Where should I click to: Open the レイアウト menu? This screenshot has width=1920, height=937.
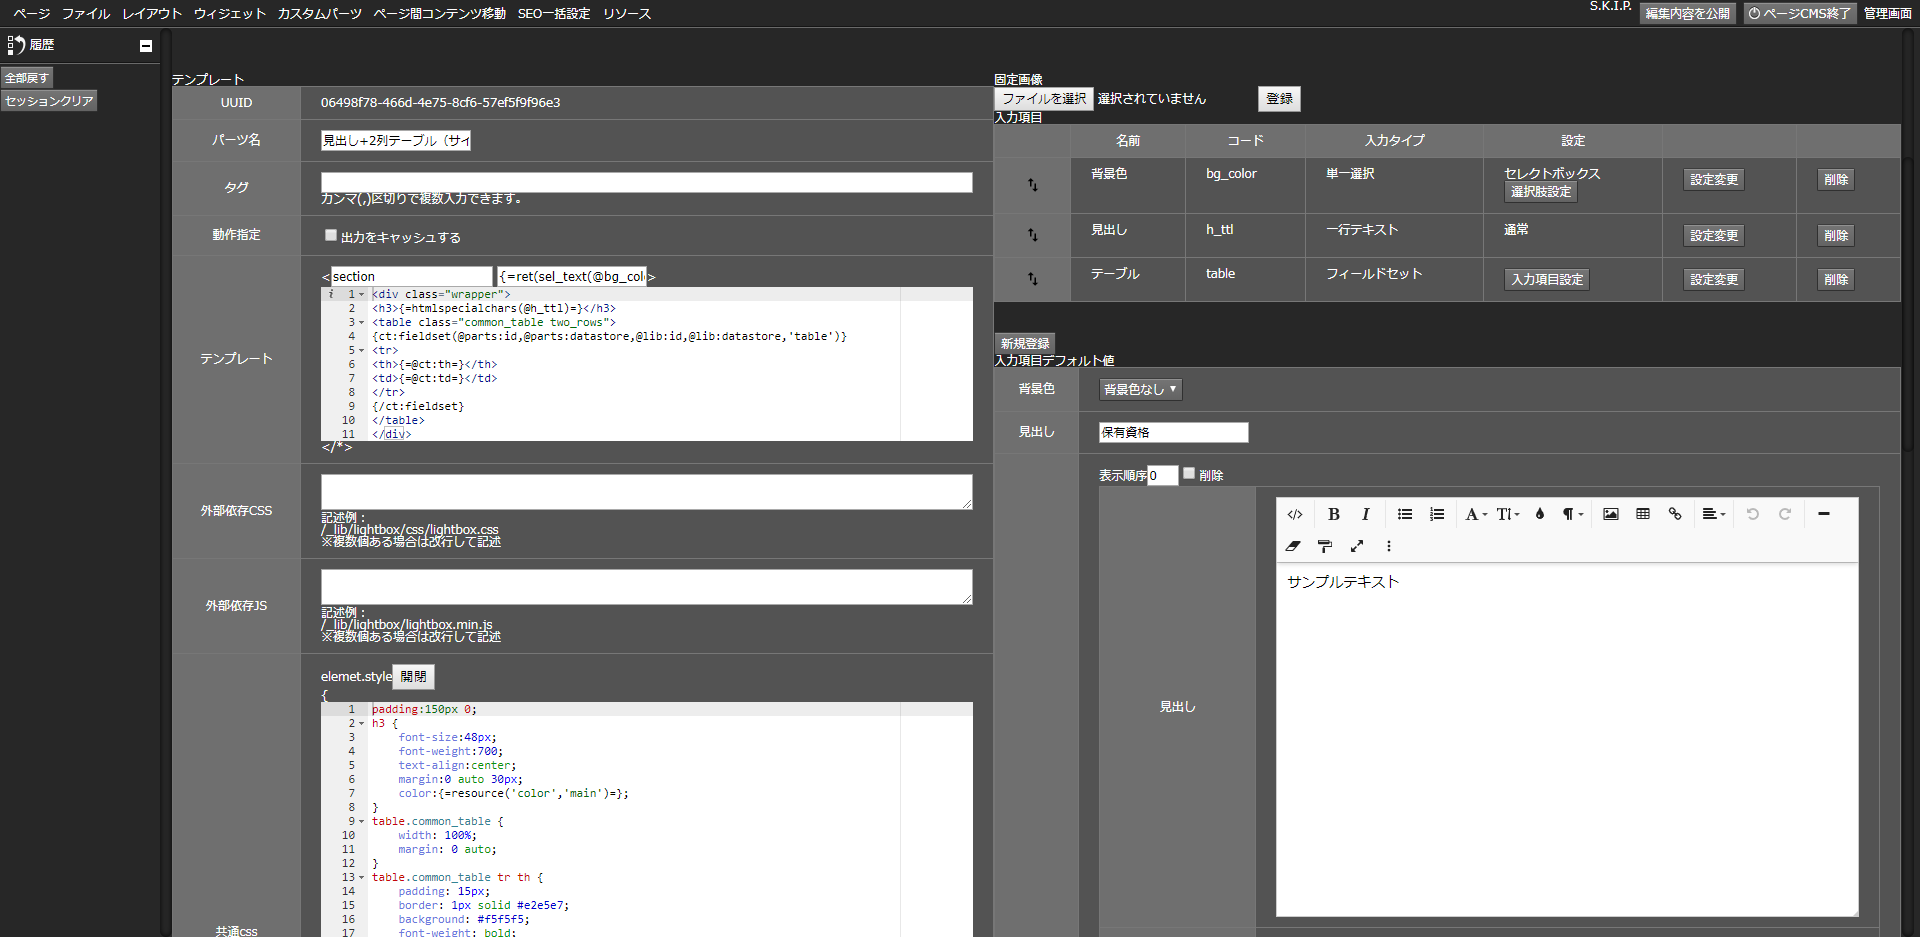(152, 14)
